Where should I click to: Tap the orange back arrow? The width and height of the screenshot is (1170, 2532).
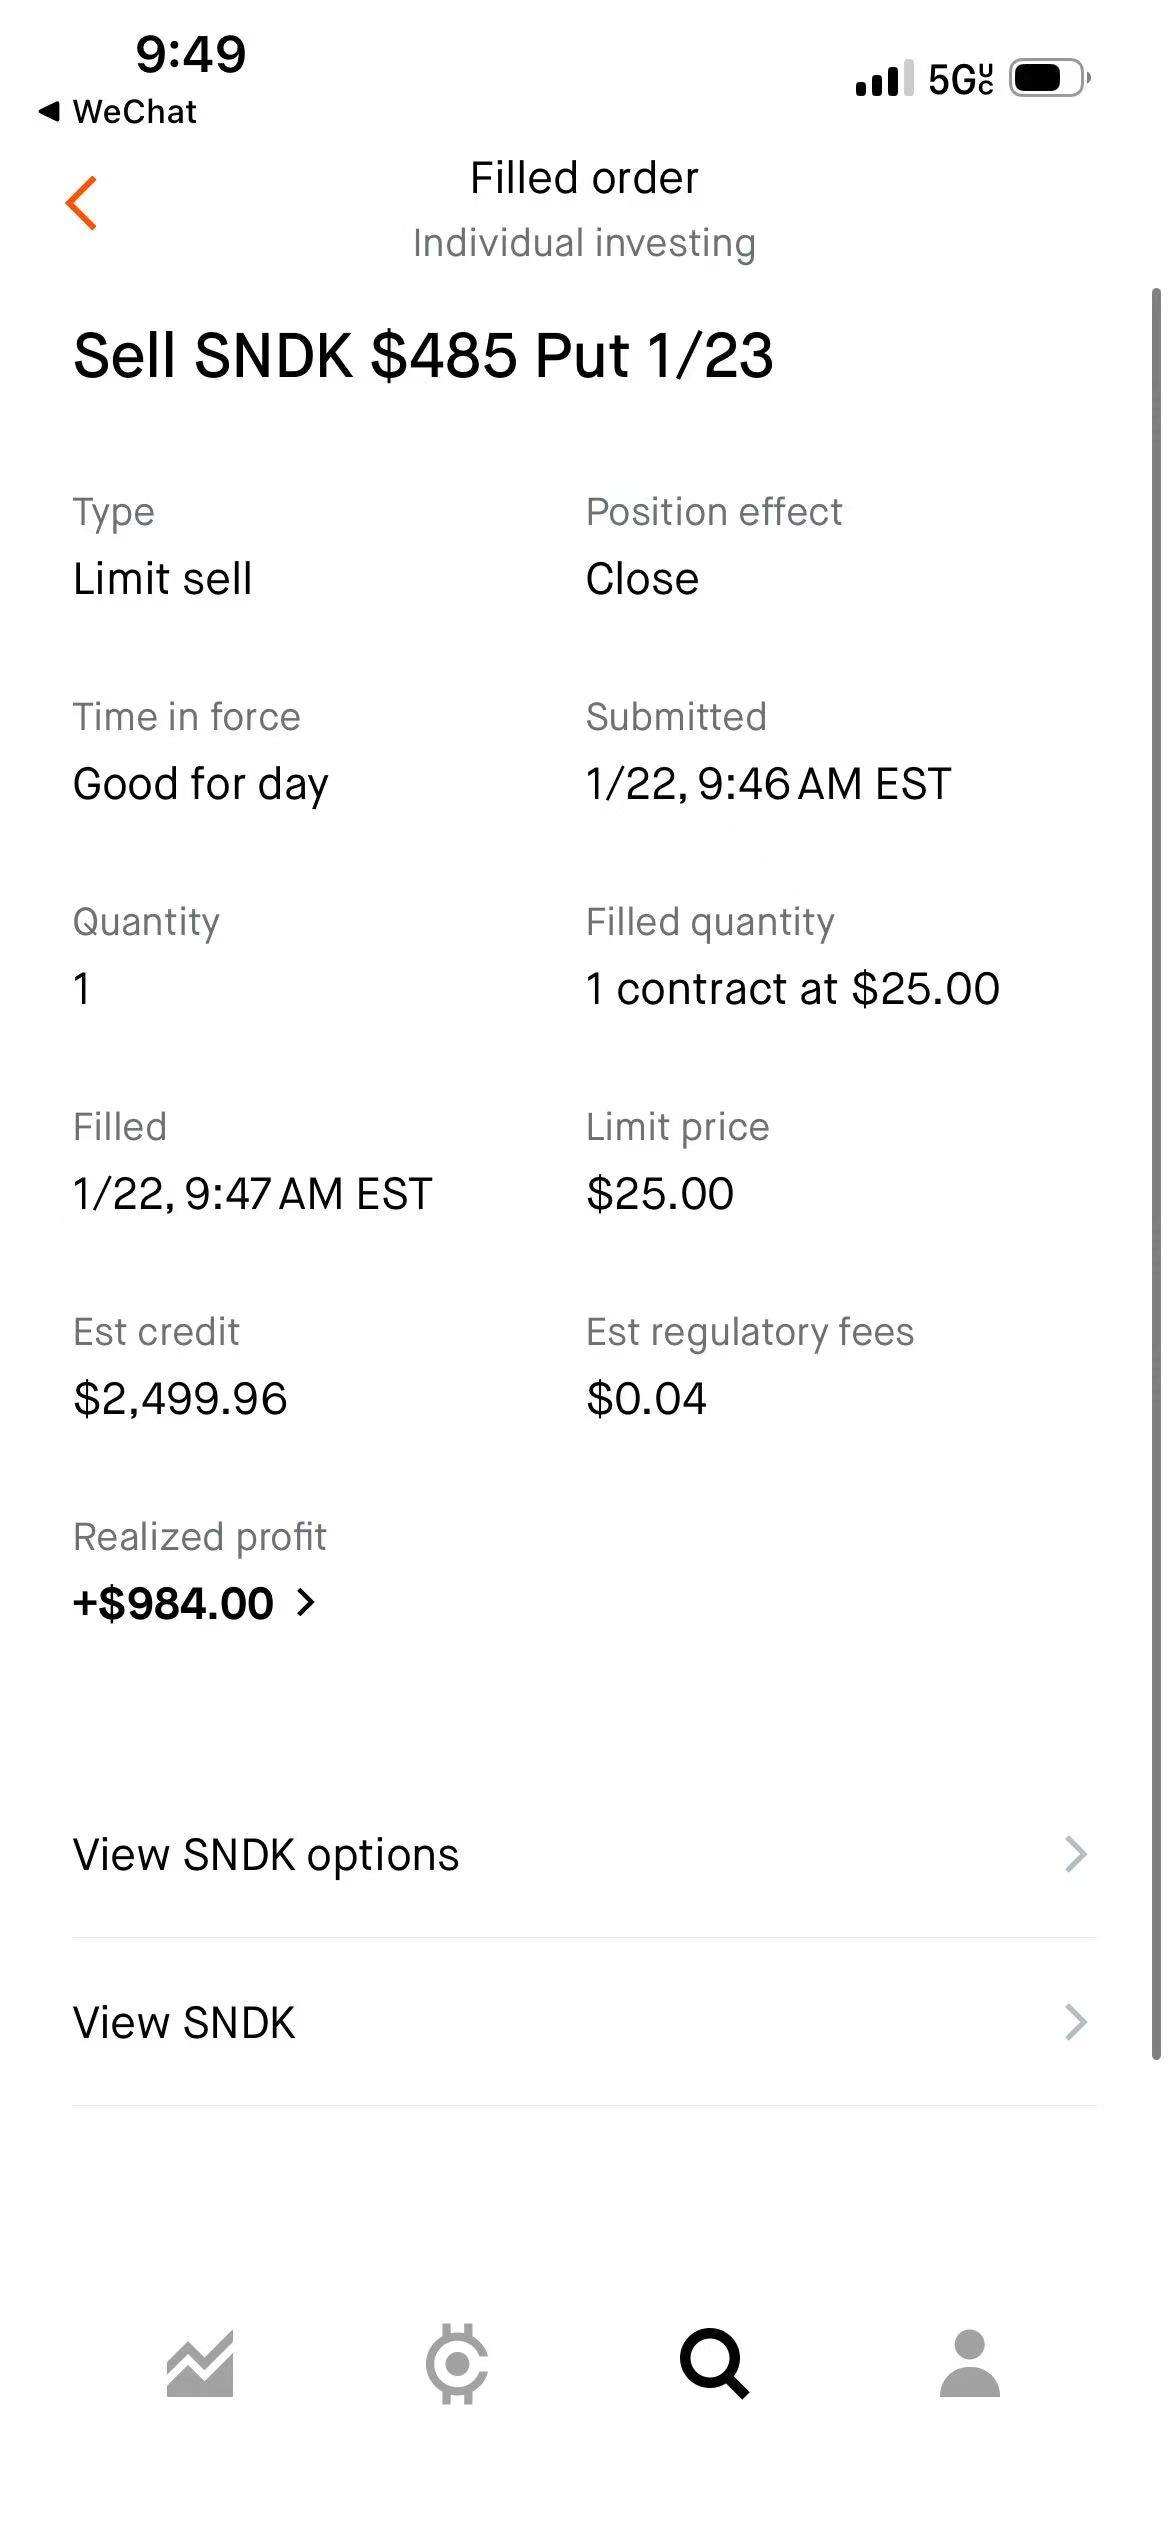pos(82,203)
